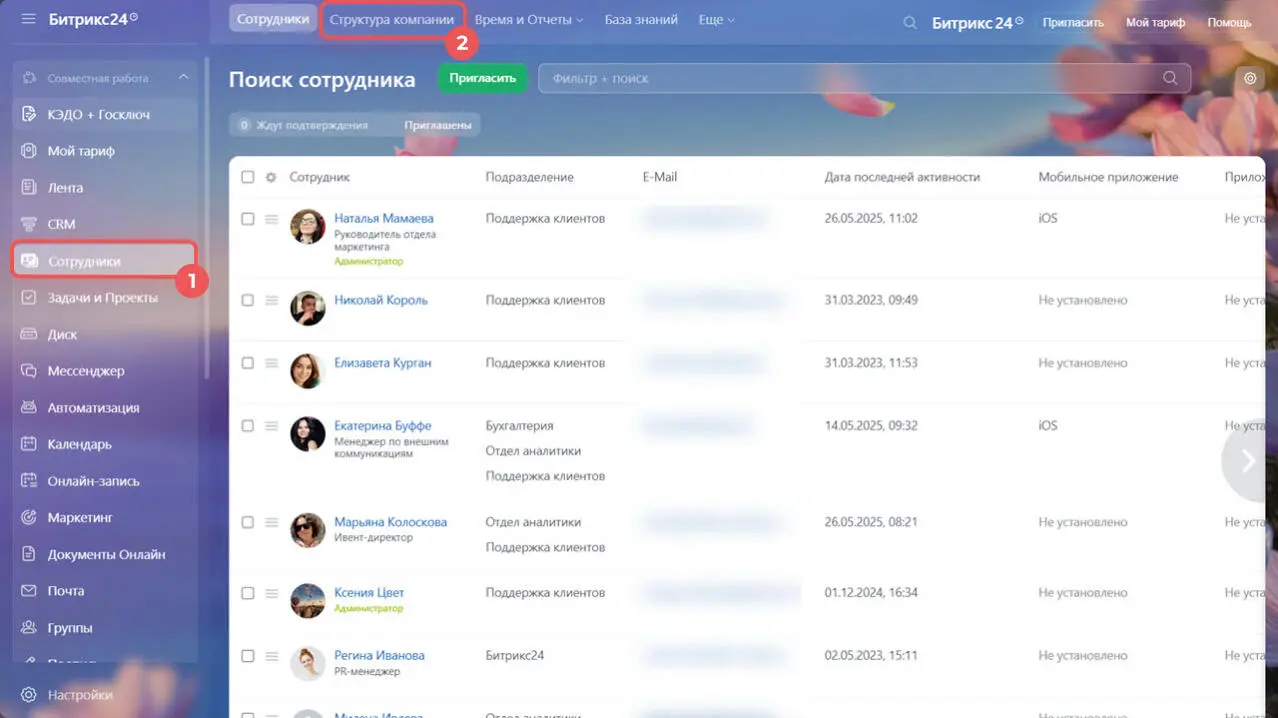Switch to the Структура компании tab
This screenshot has height=718, width=1278.
click(392, 17)
